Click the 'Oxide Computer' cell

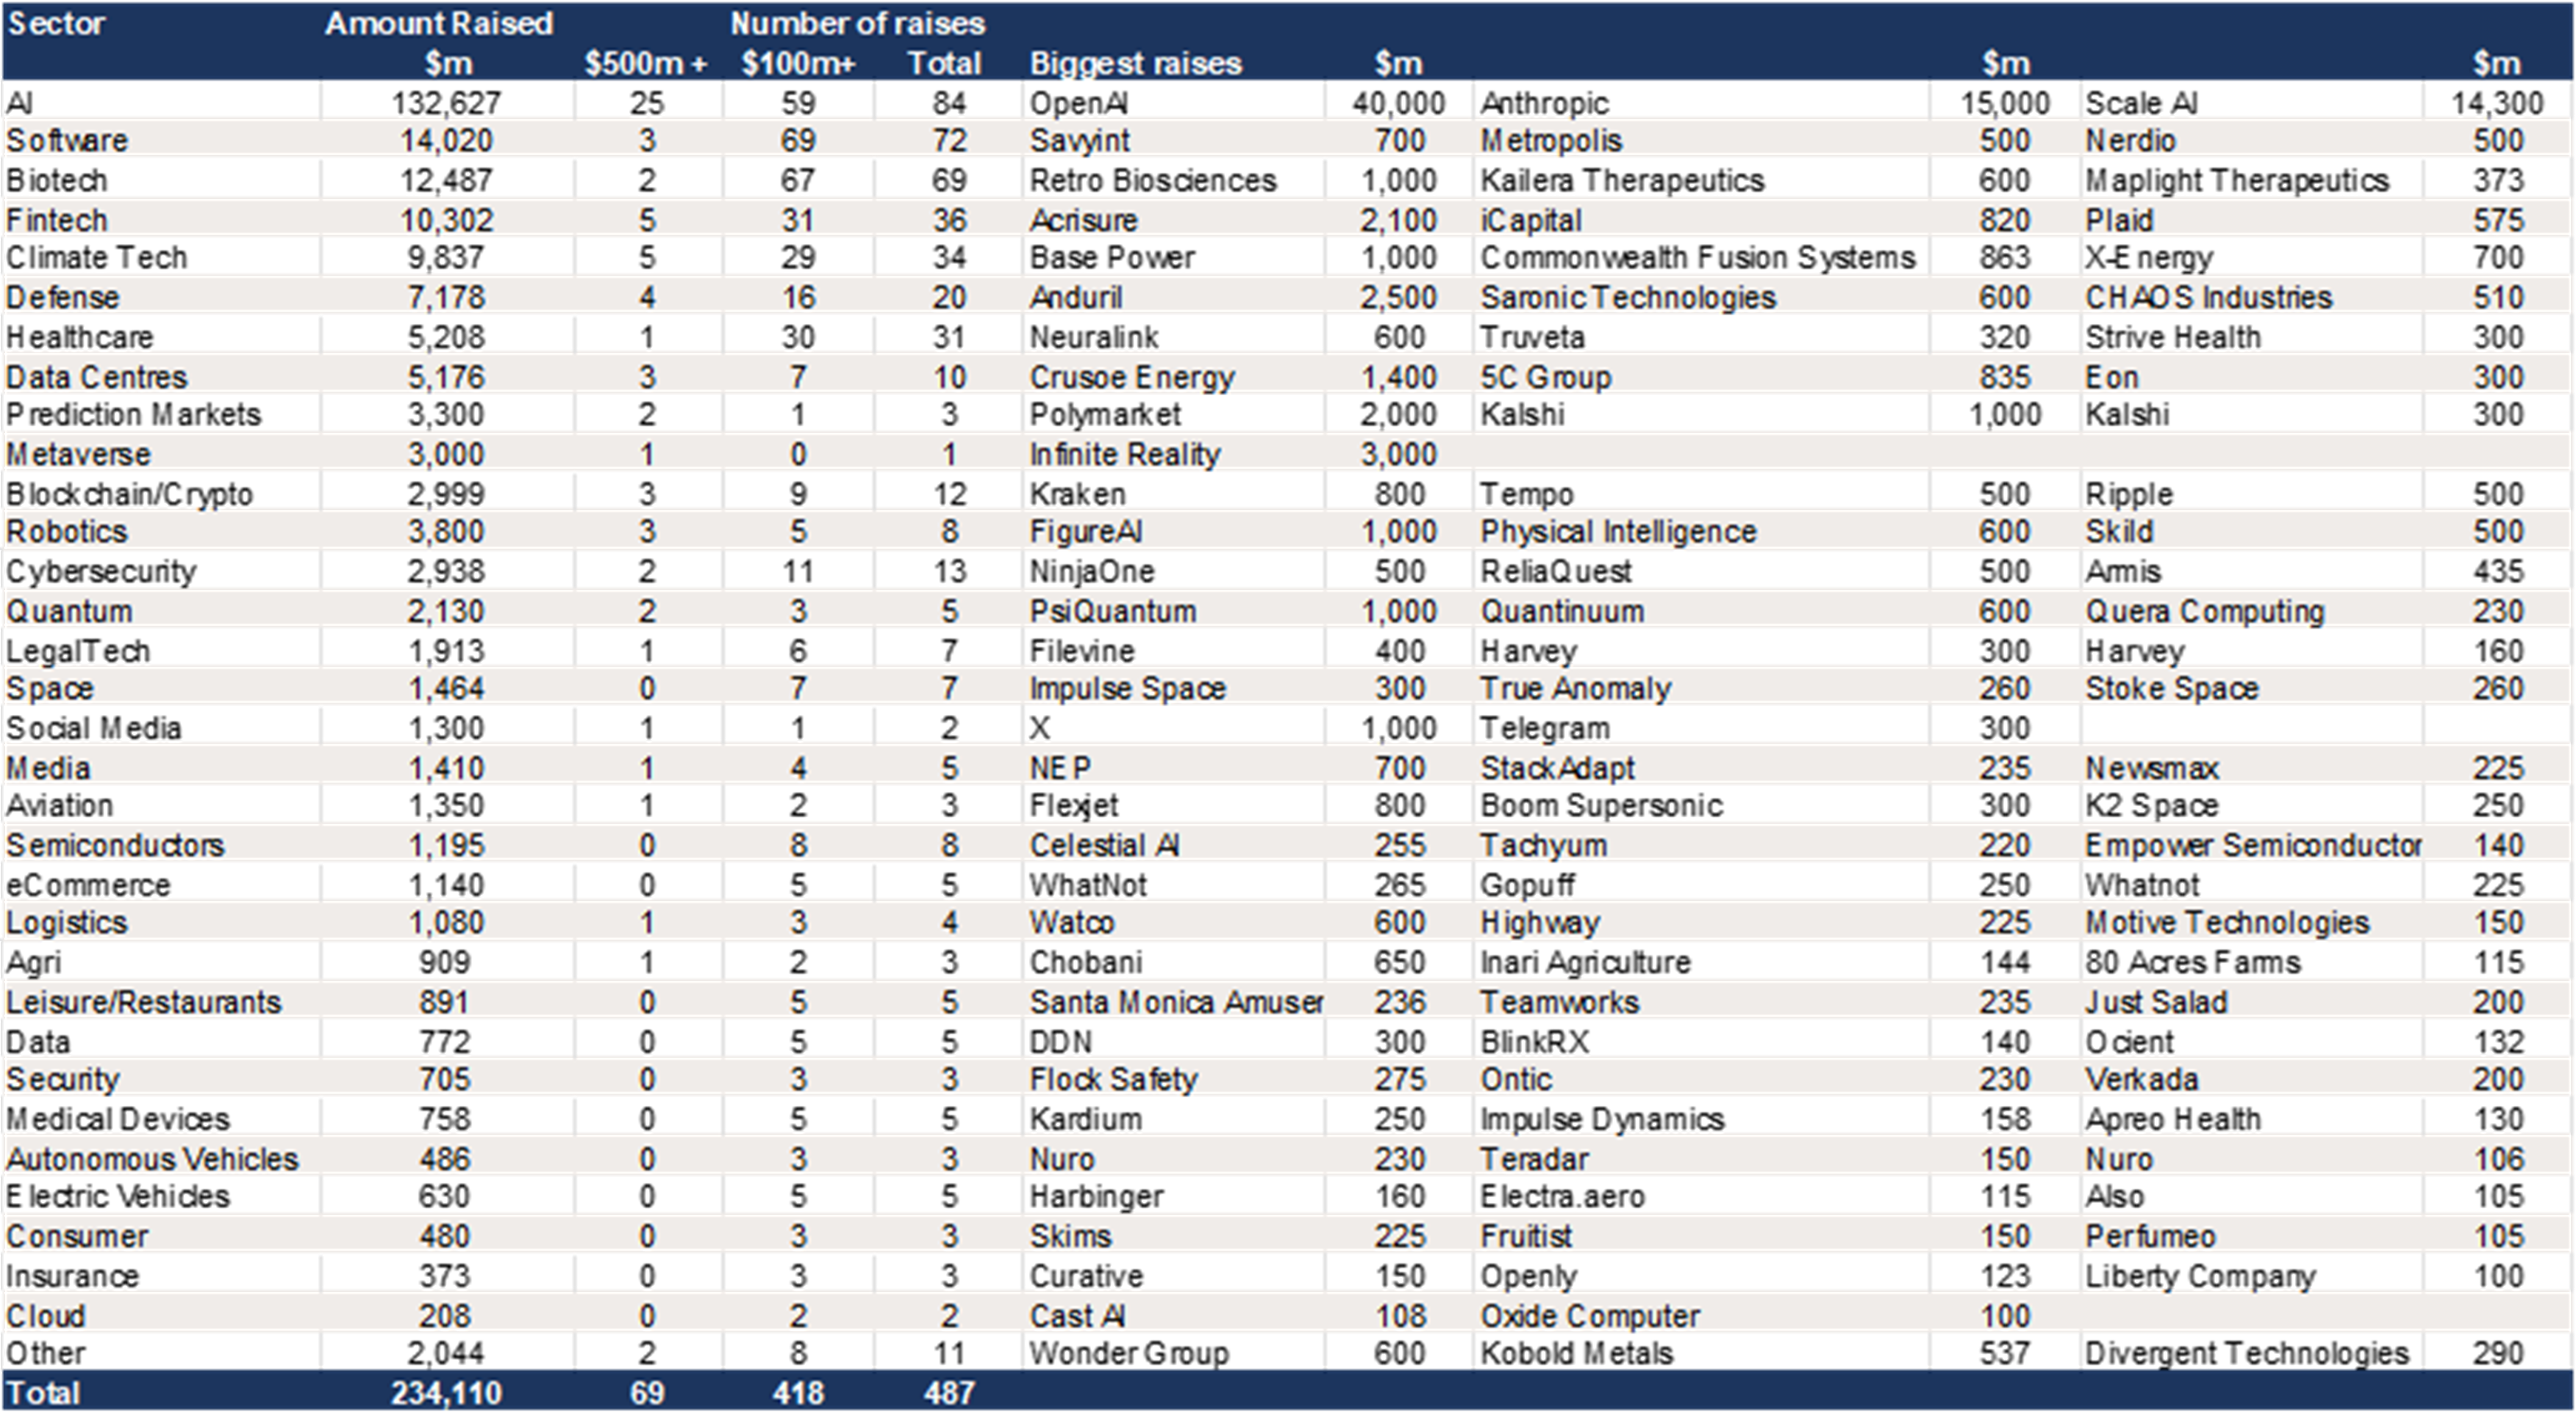[x=1590, y=1316]
